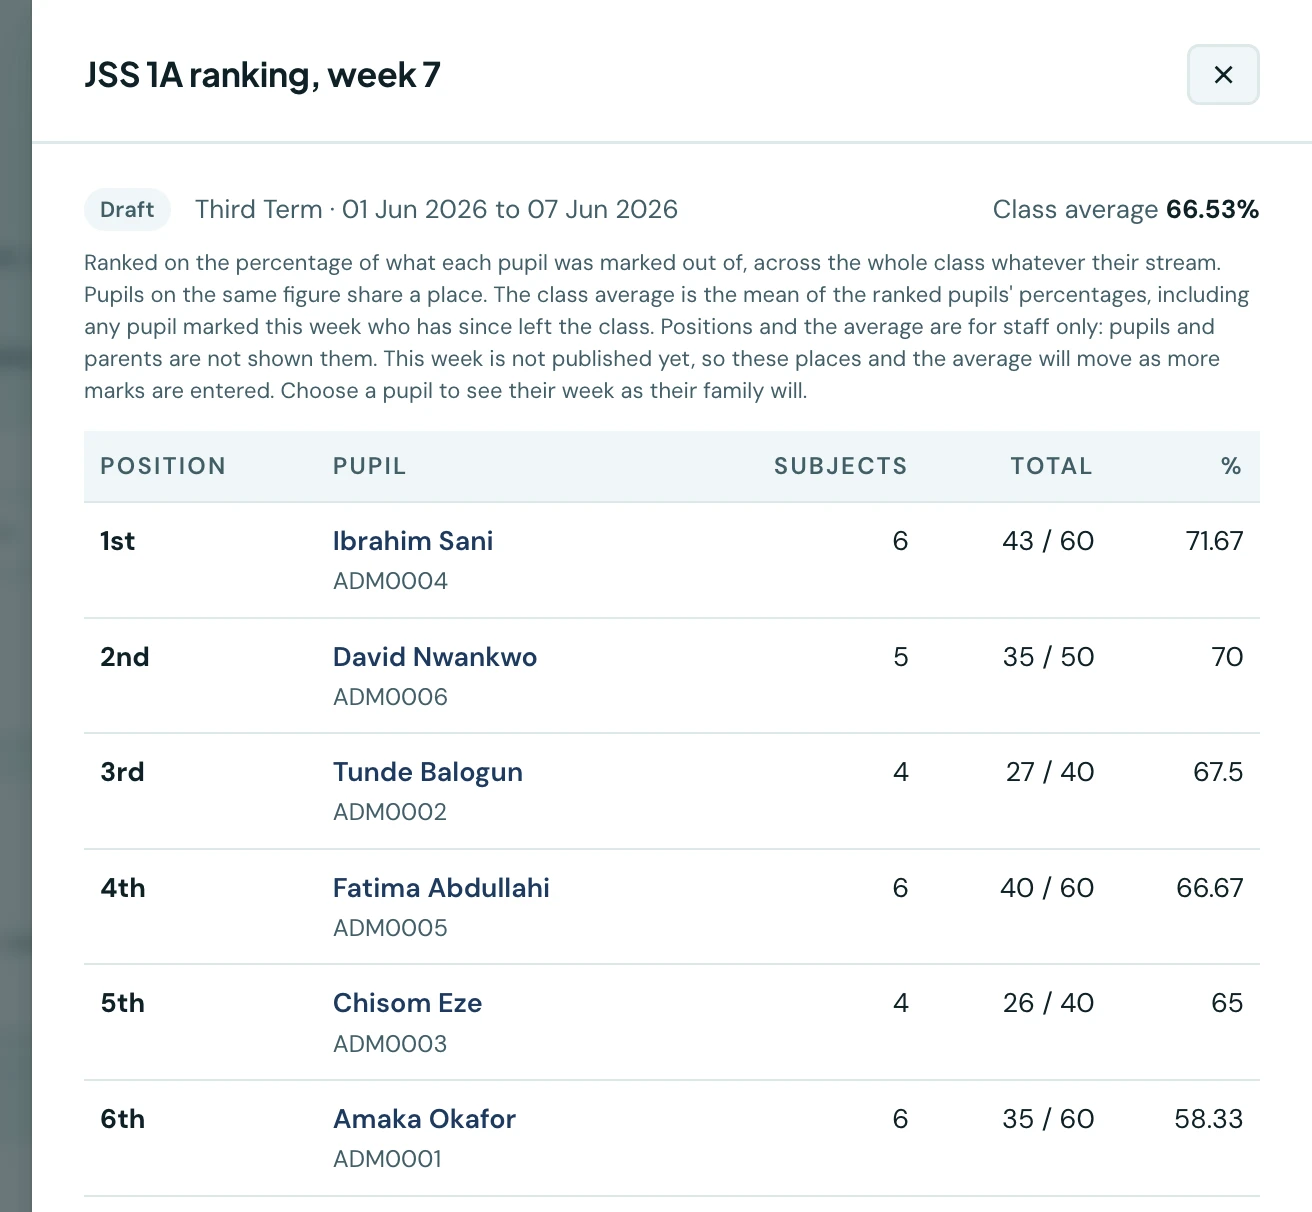This screenshot has height=1212, width=1312.
Task: Open Amaka Okafor's pupil link
Action: pyautogui.click(x=424, y=1119)
